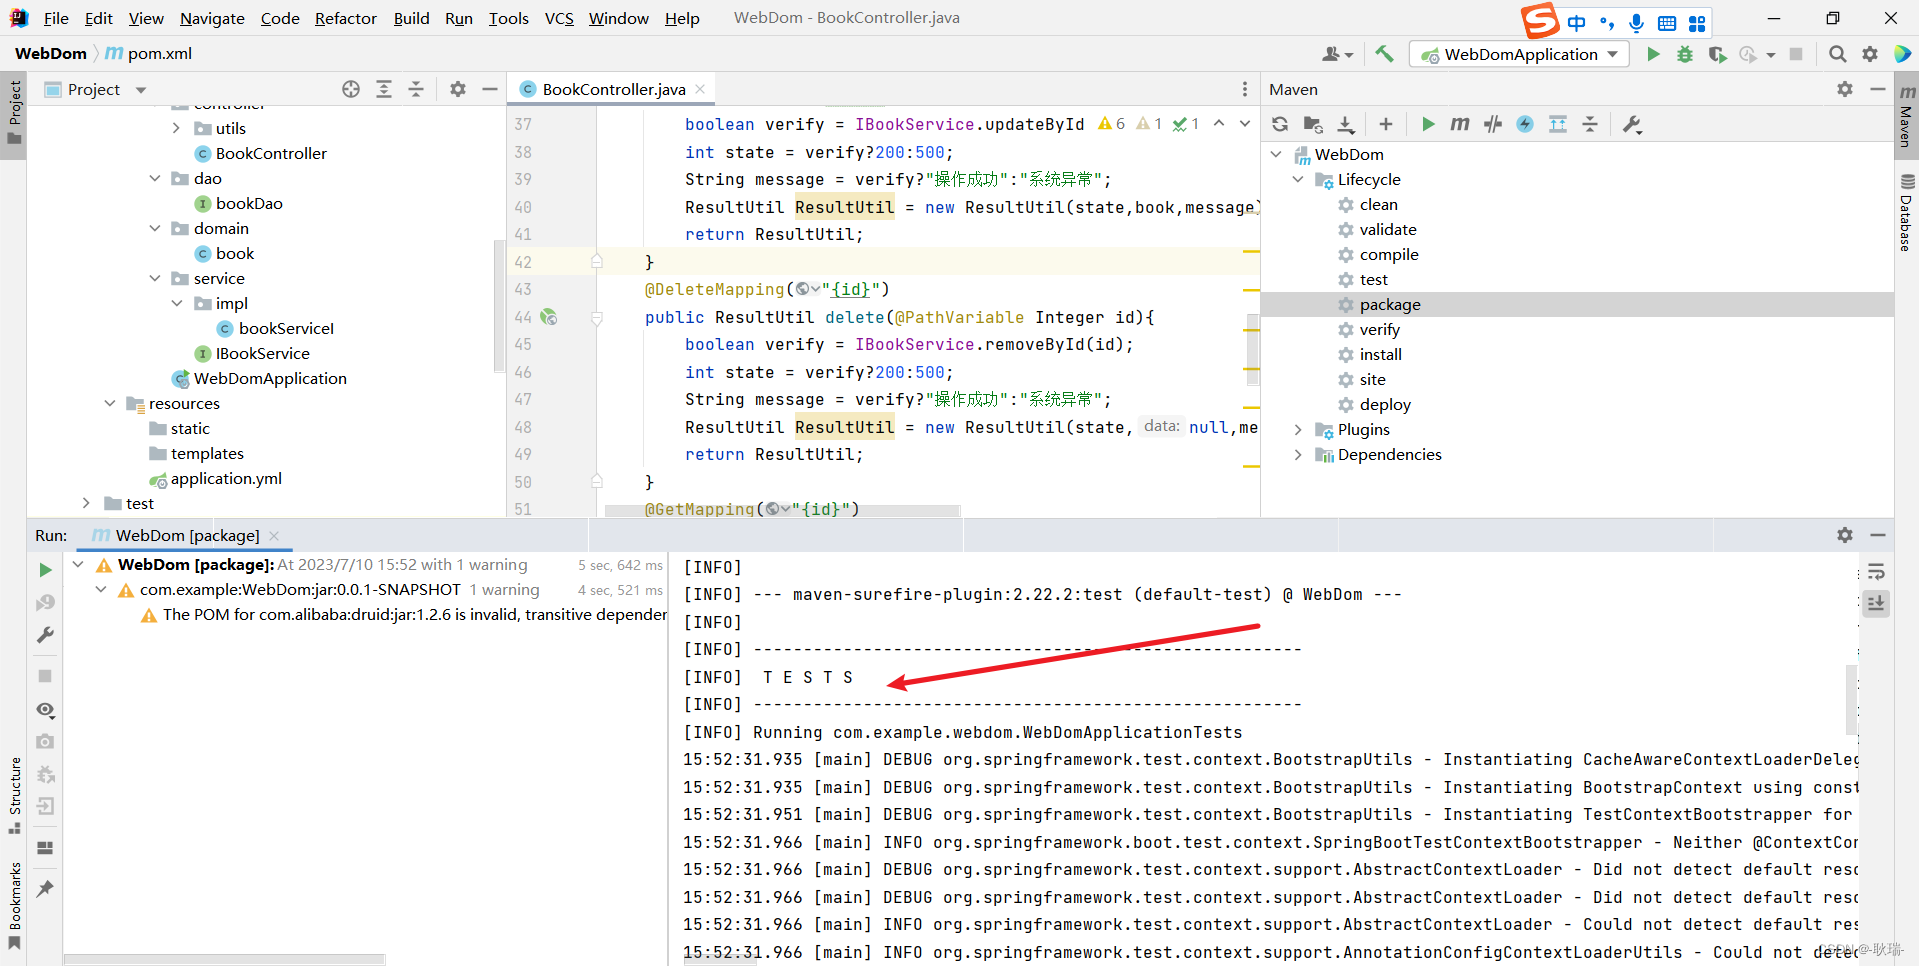Open editor tabs more options menu

[x=1245, y=89]
